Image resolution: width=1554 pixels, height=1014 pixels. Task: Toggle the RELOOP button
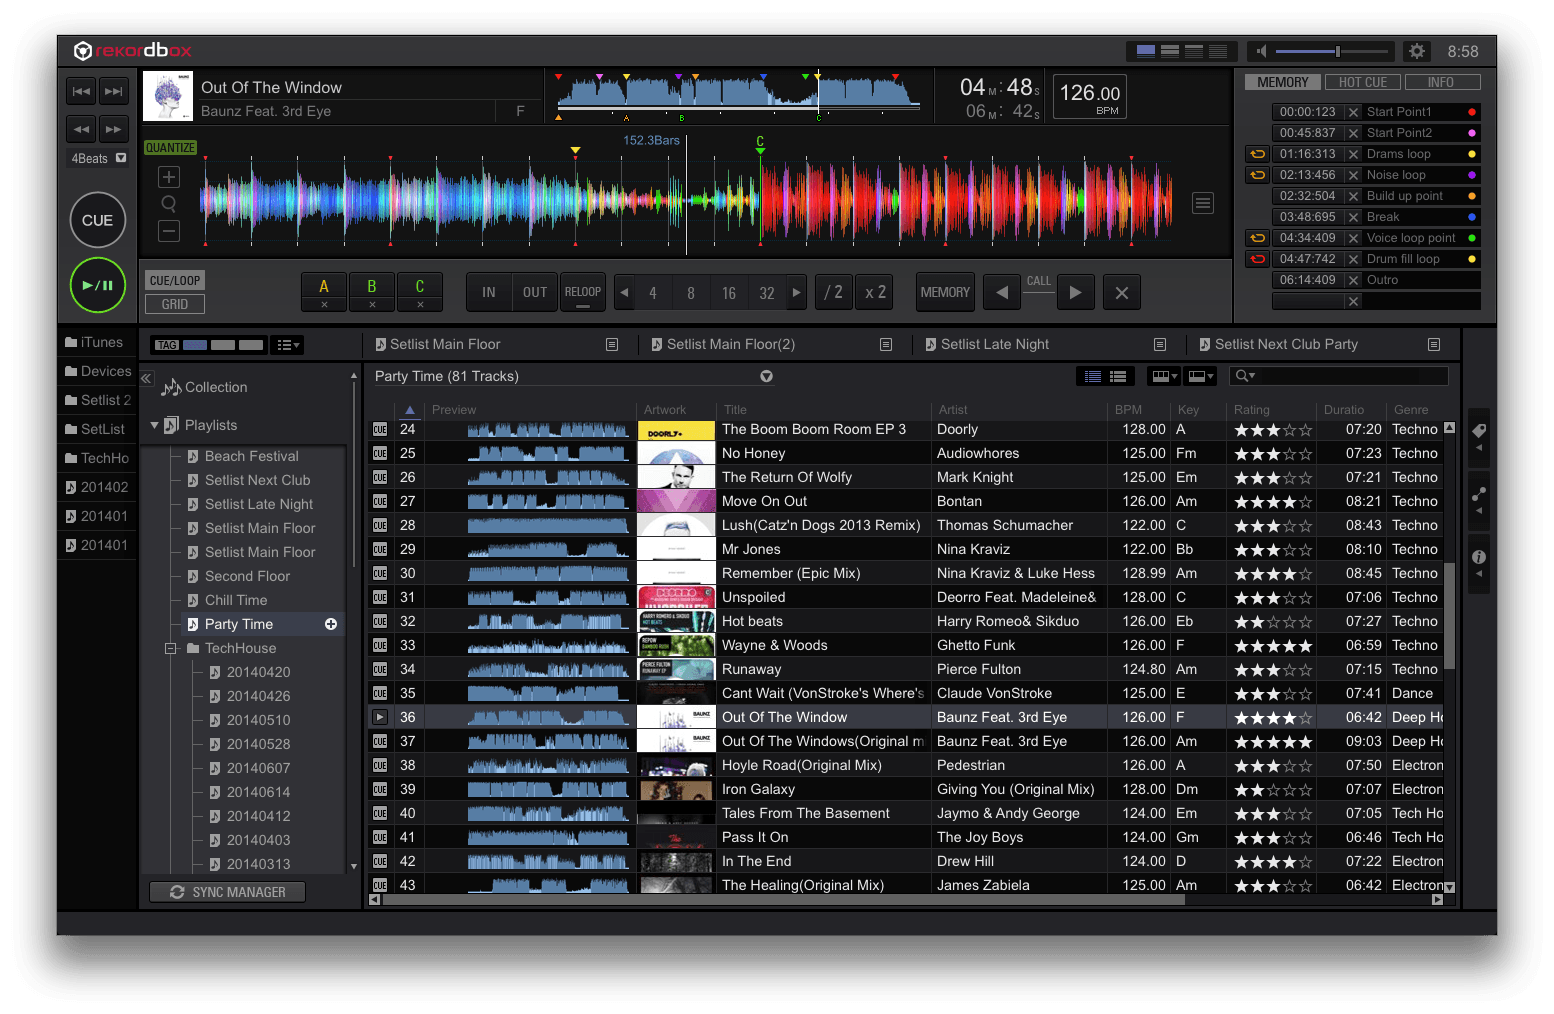[583, 293]
